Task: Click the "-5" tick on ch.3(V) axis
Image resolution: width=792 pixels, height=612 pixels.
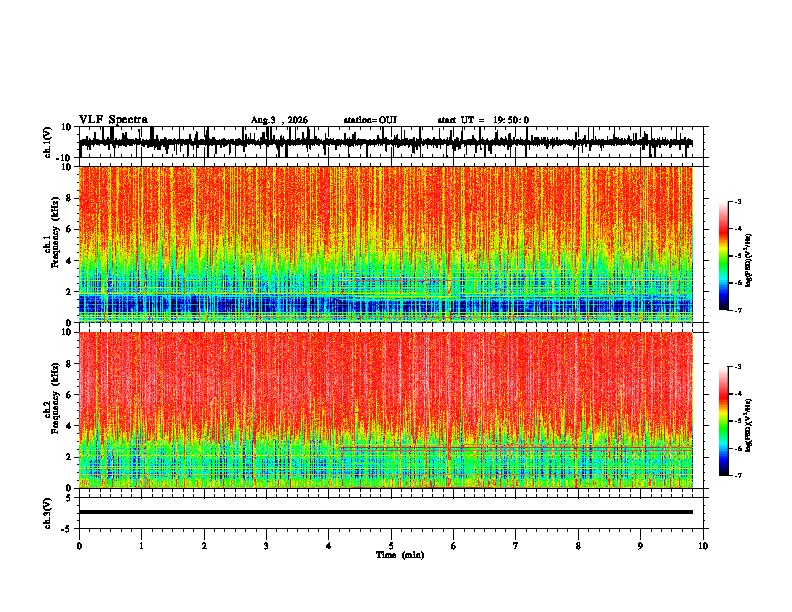Action: pyautogui.click(x=68, y=529)
